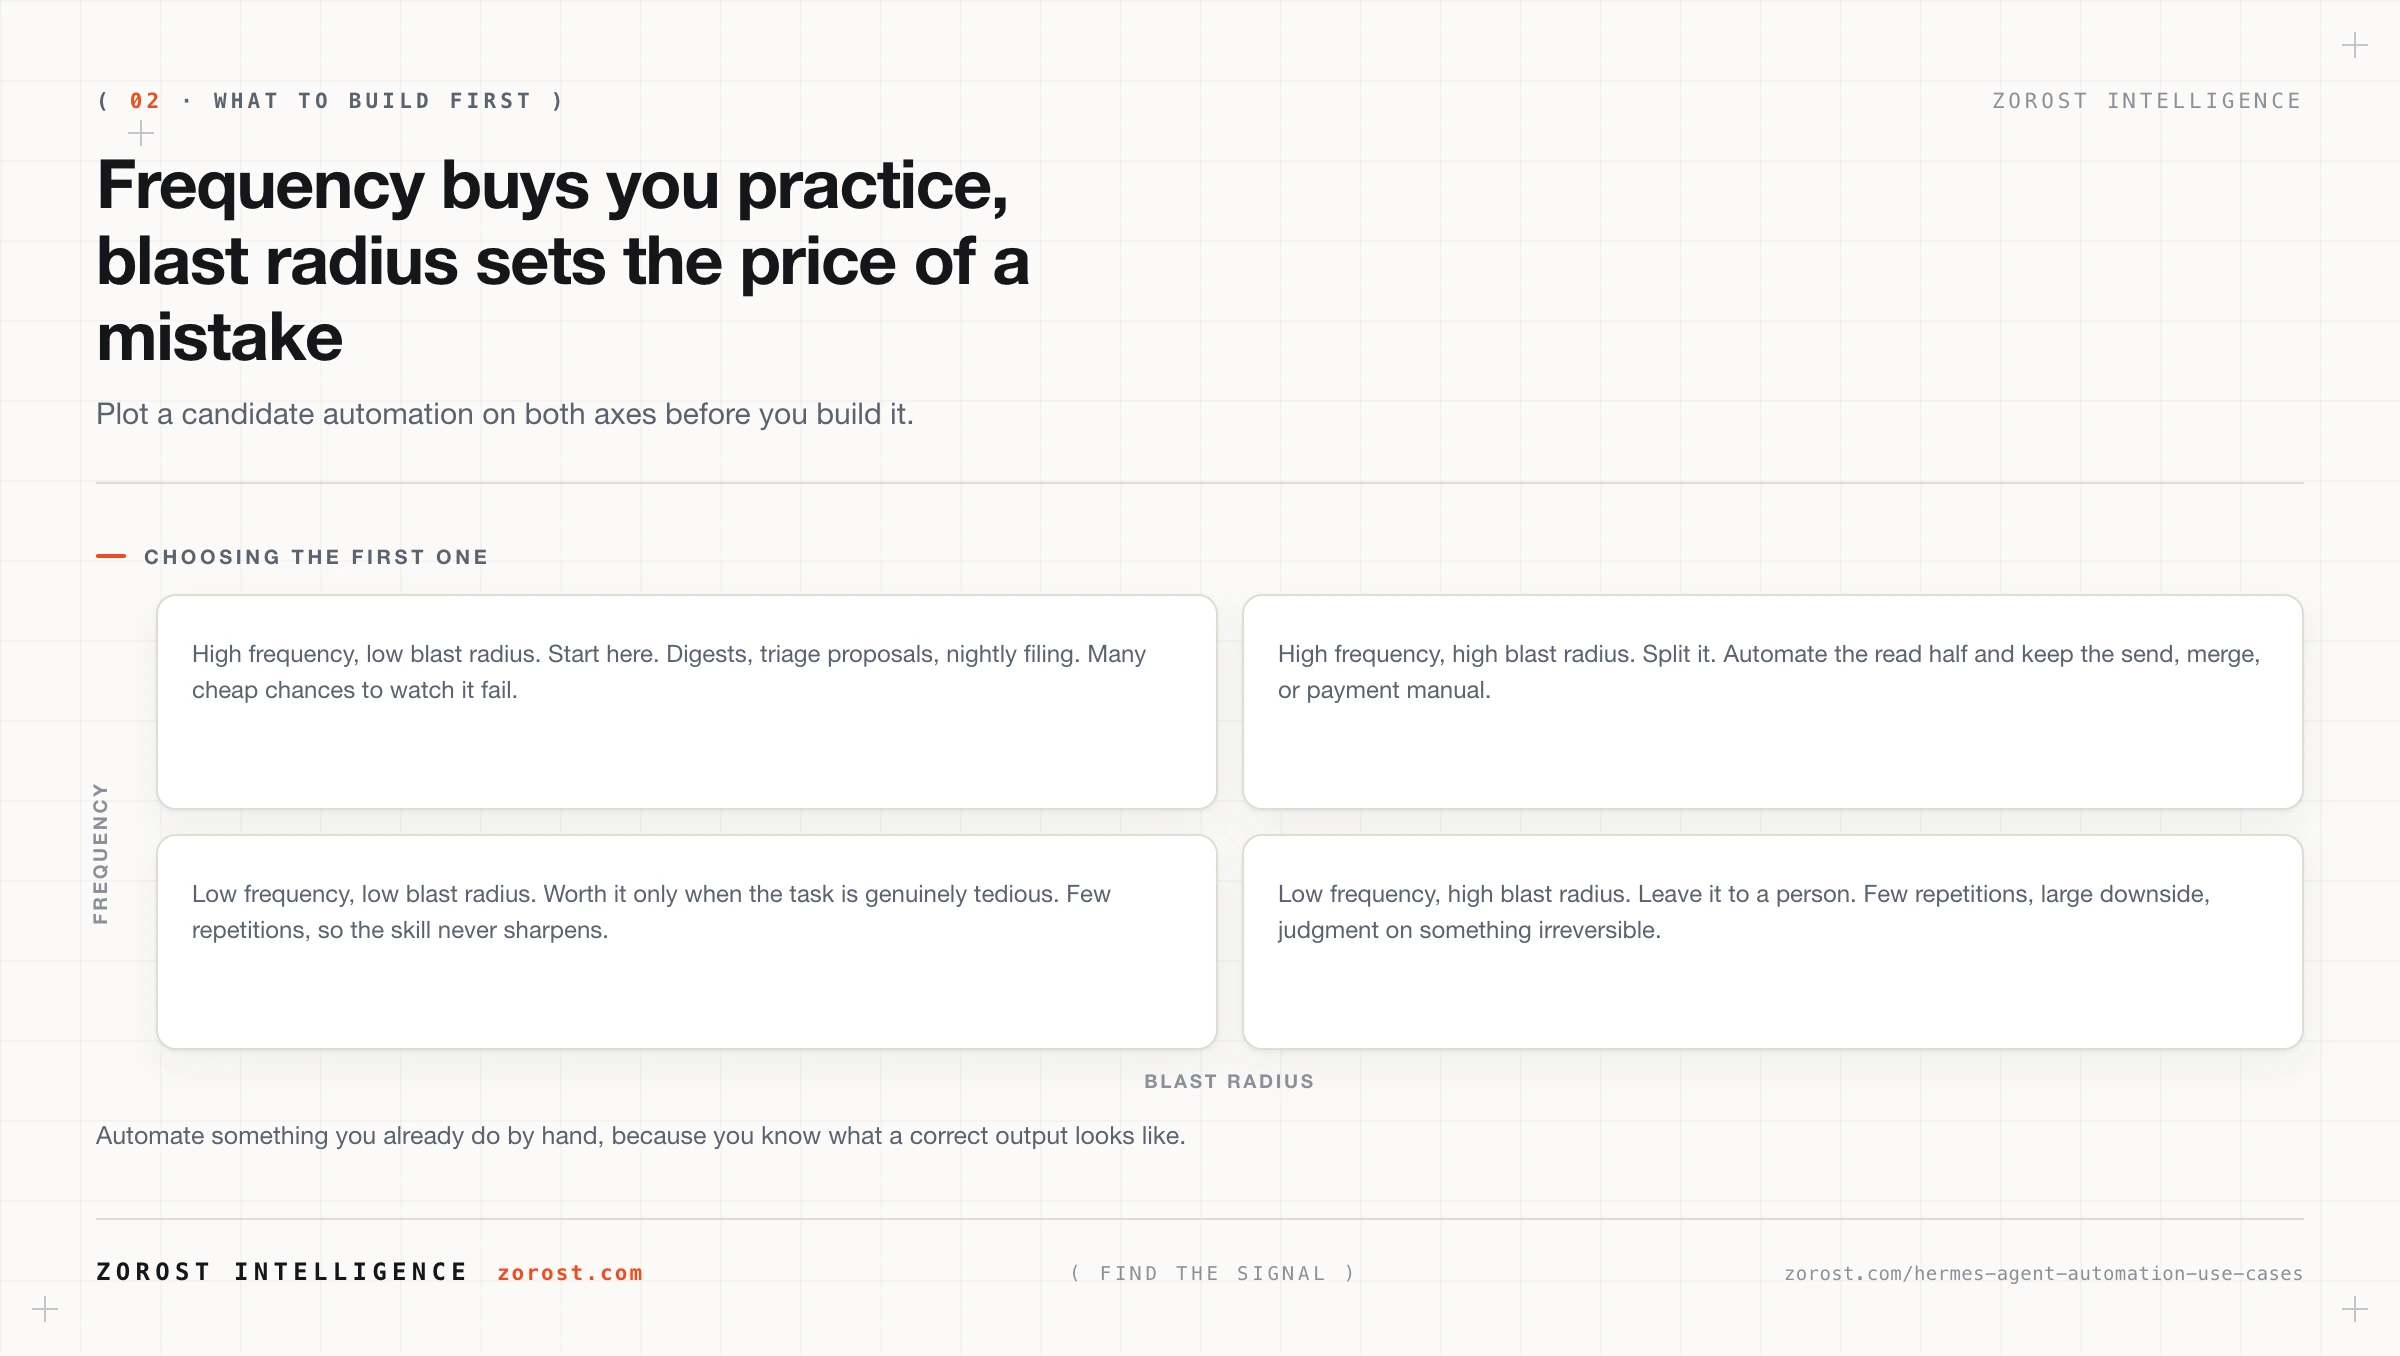The height and width of the screenshot is (1356, 2400).
Task: Click the plus crosshair in bottom-left corner
Action: (45, 1309)
